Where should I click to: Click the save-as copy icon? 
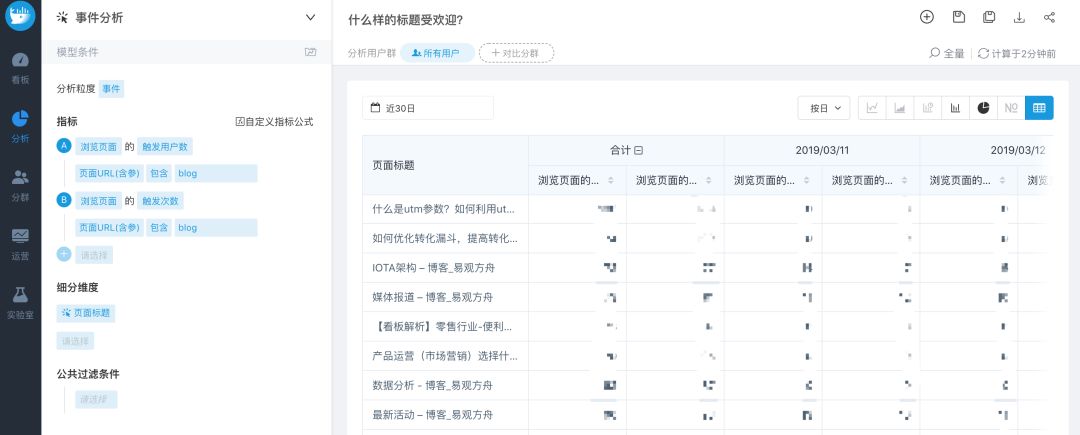click(988, 17)
